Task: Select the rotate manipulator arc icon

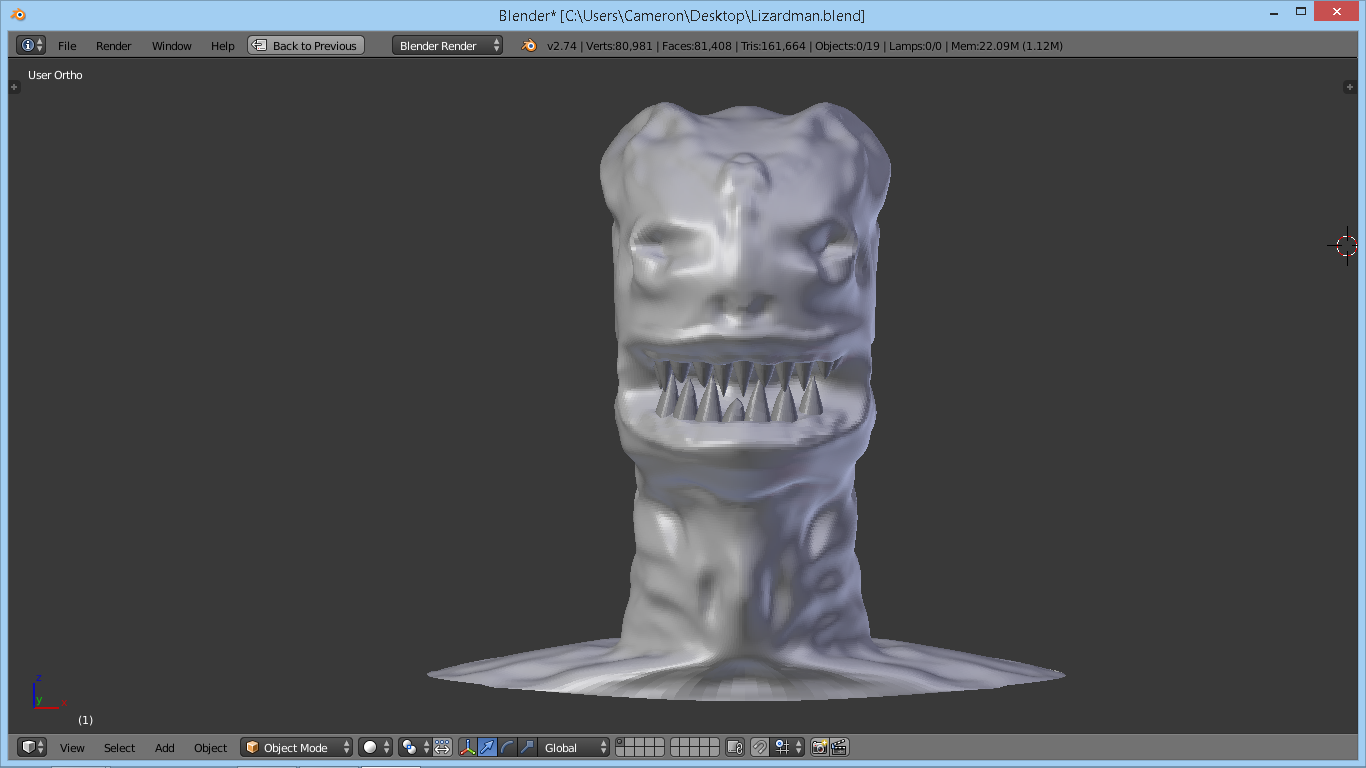Action: point(507,748)
